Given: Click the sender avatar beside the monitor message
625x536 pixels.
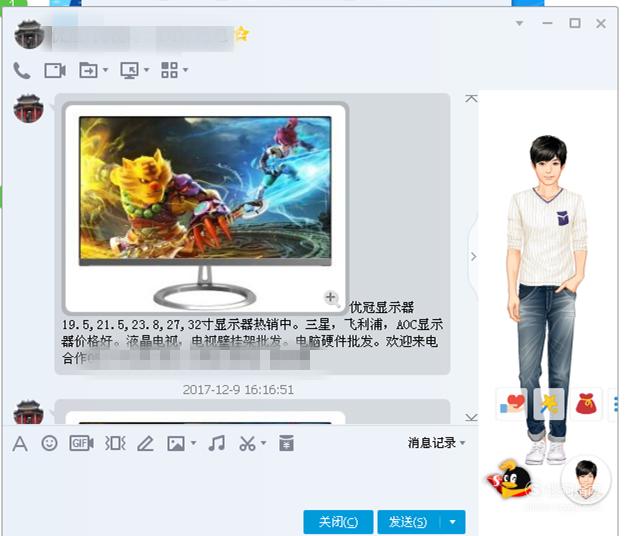Looking at the screenshot, I should tap(28, 108).
